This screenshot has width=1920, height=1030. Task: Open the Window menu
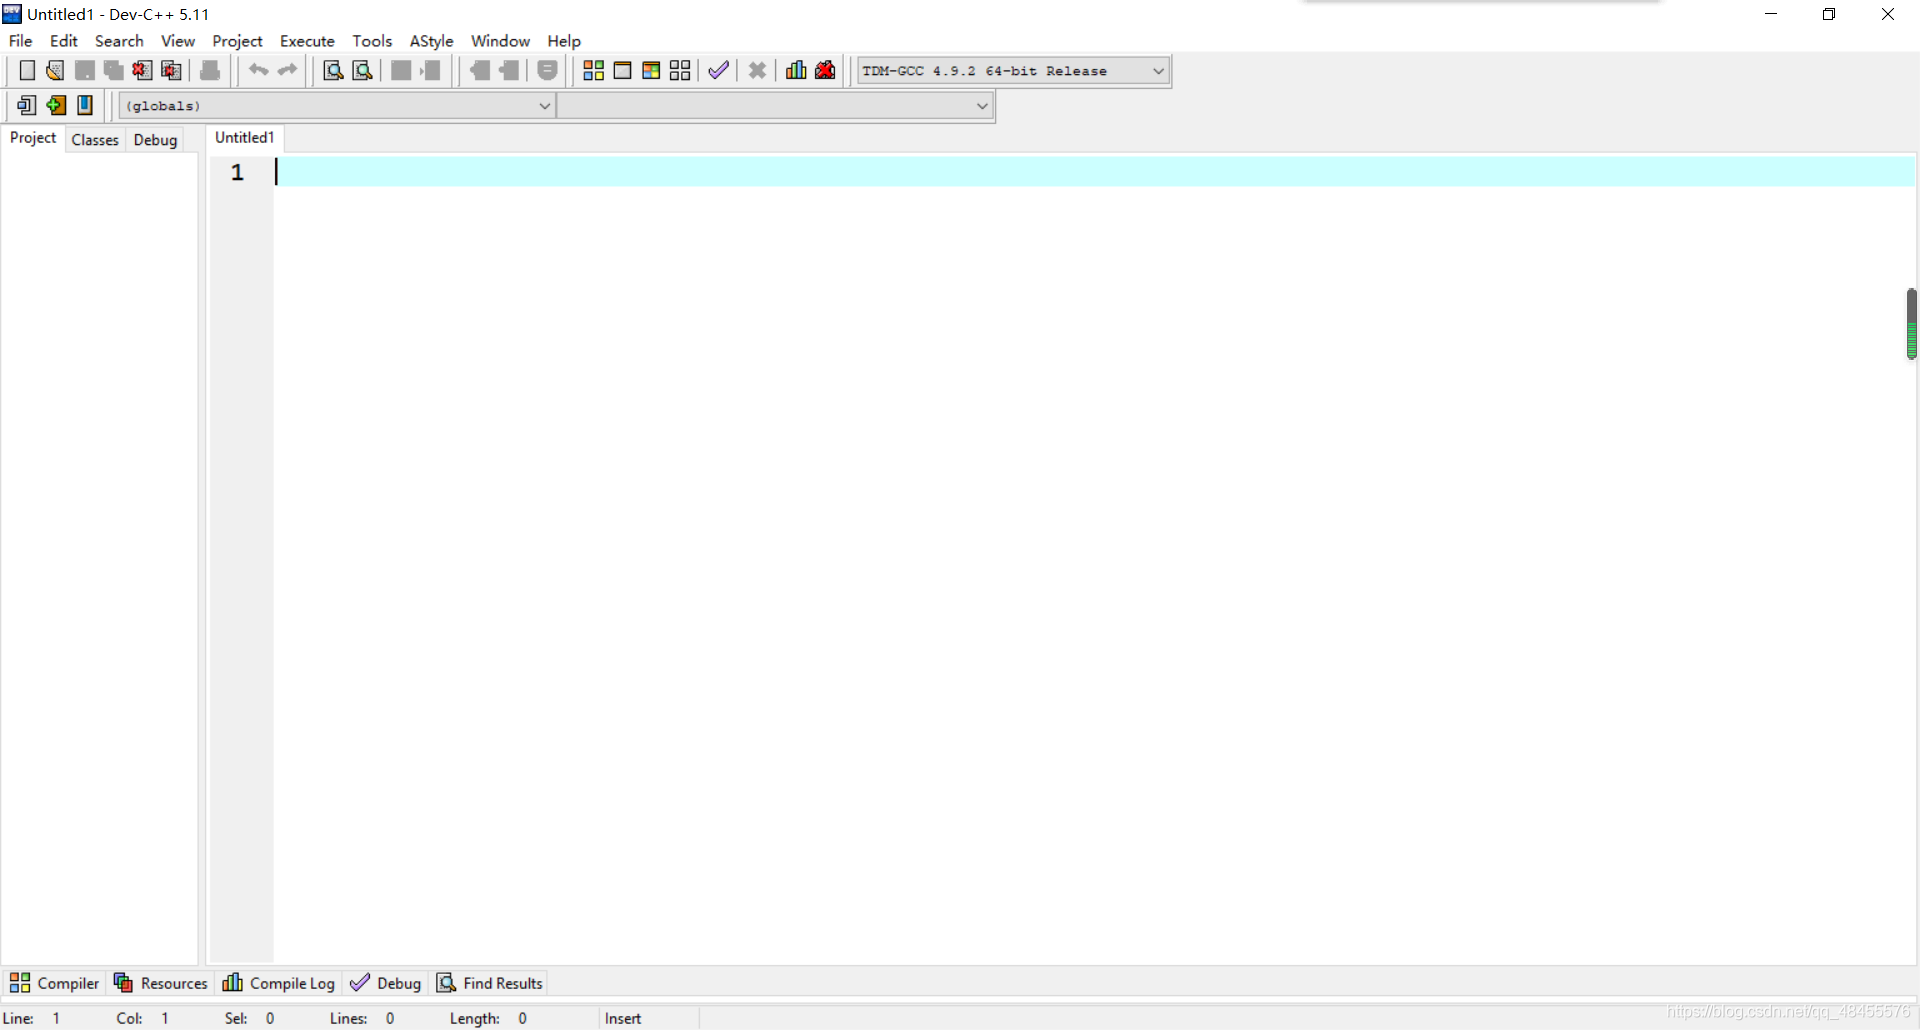[500, 41]
